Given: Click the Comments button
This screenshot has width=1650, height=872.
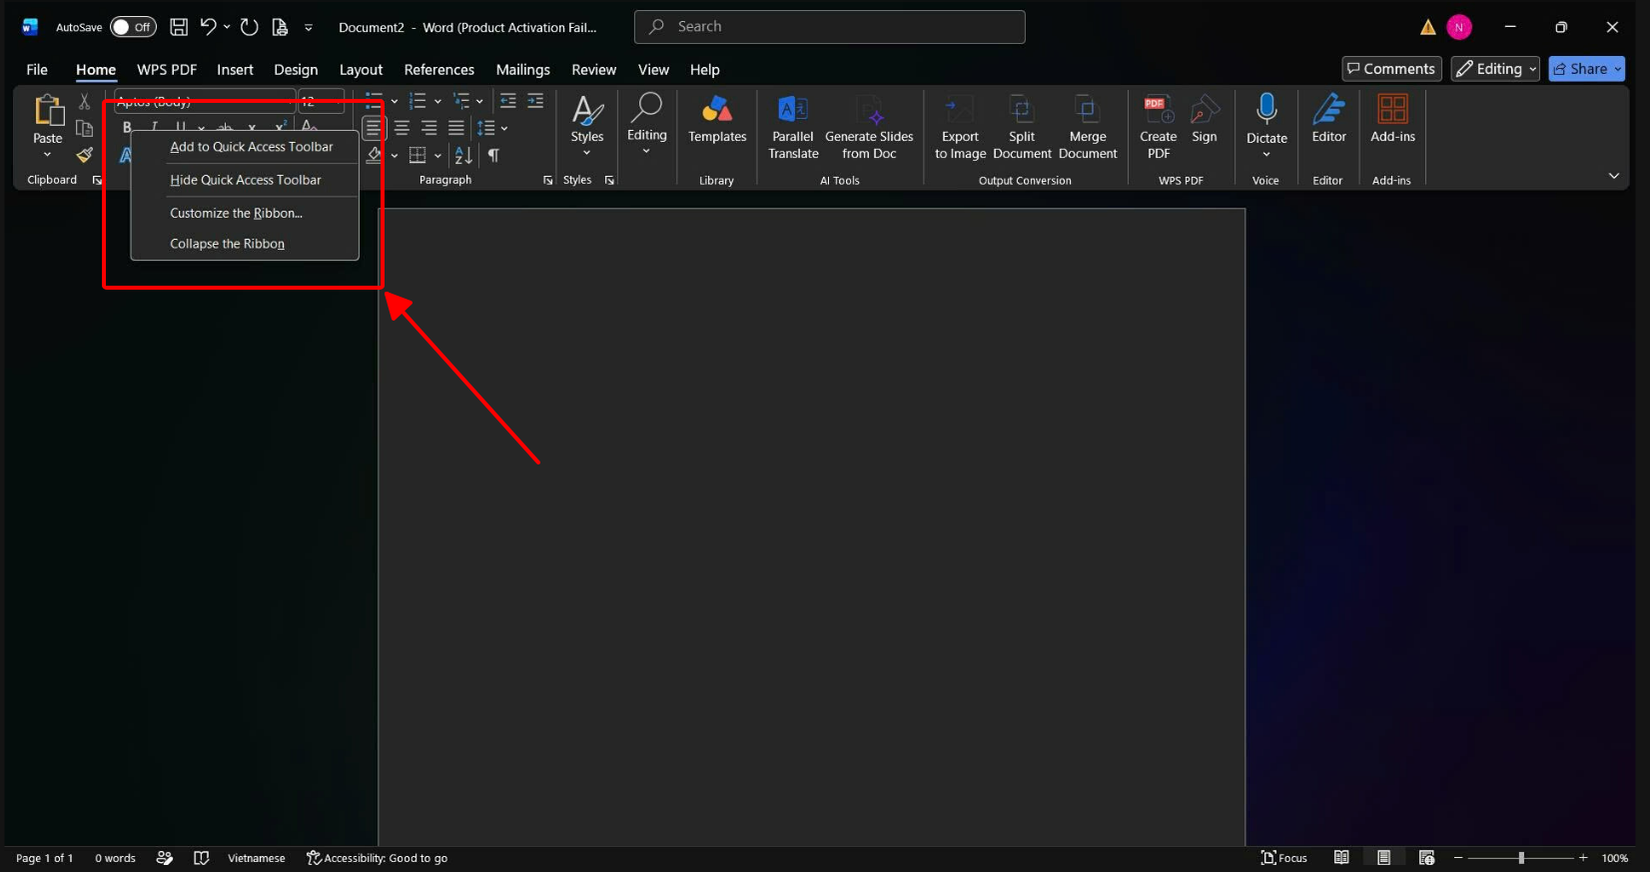Looking at the screenshot, I should pos(1391,69).
